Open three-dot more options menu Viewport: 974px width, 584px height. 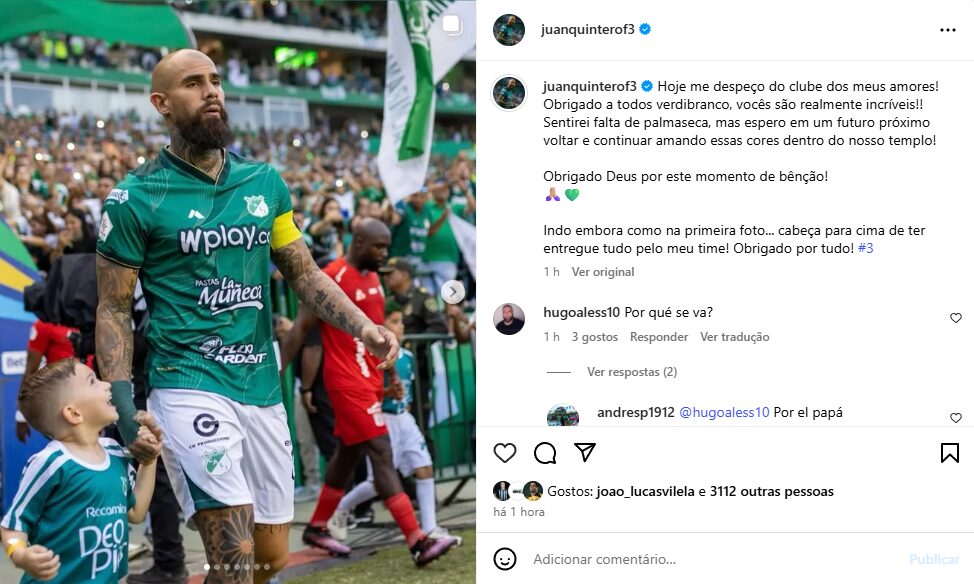point(948,30)
